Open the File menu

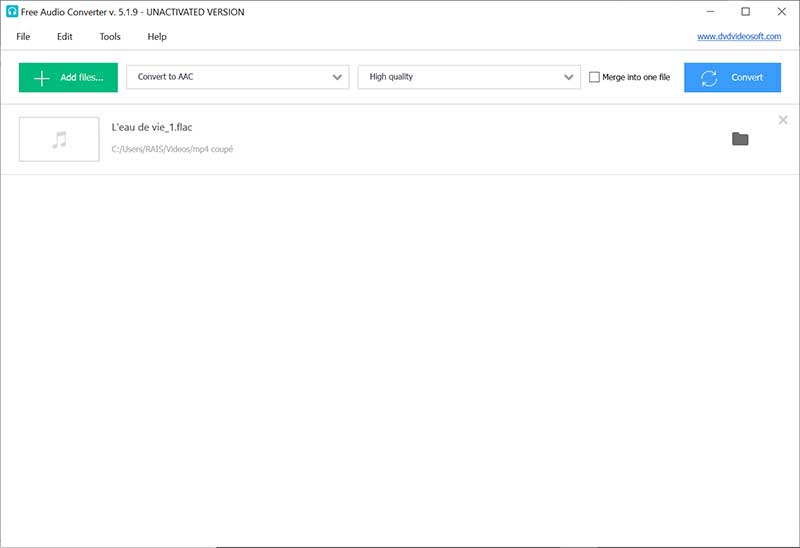click(23, 37)
